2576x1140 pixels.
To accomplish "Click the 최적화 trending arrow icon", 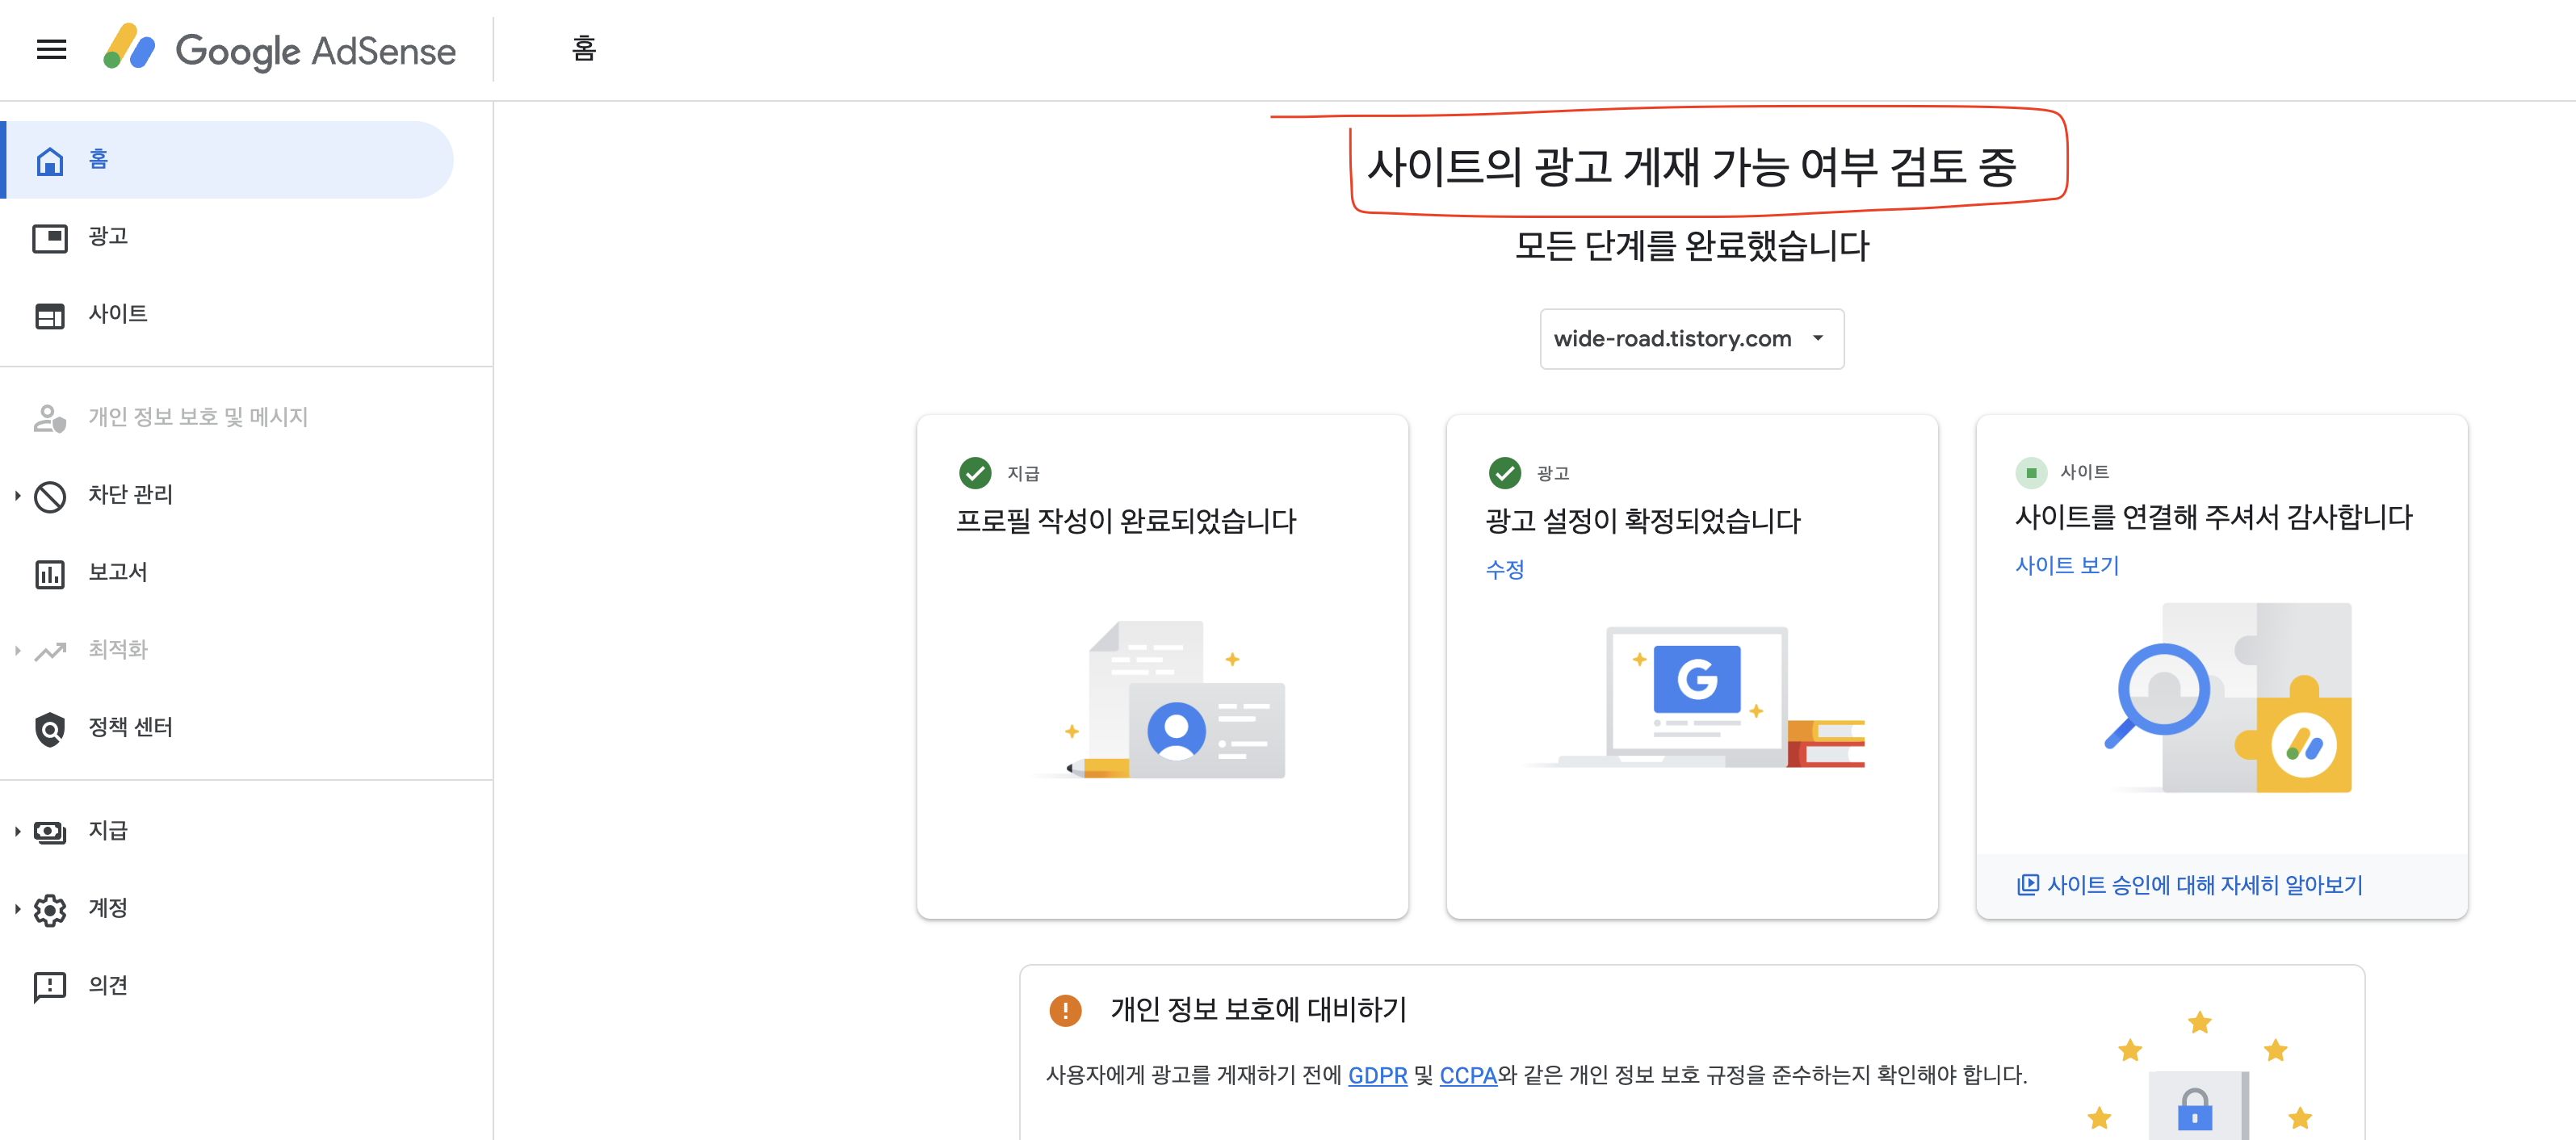I will tap(50, 651).
